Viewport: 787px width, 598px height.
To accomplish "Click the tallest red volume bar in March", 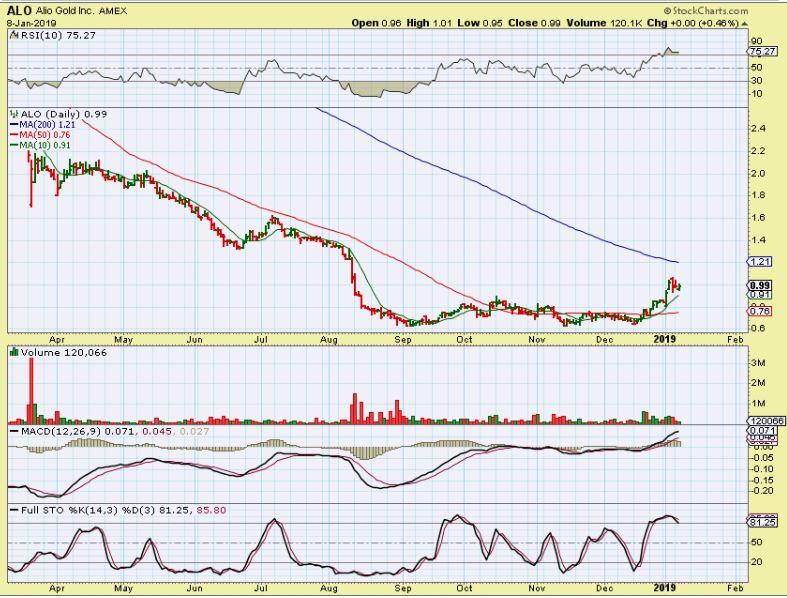I will 31,391.
